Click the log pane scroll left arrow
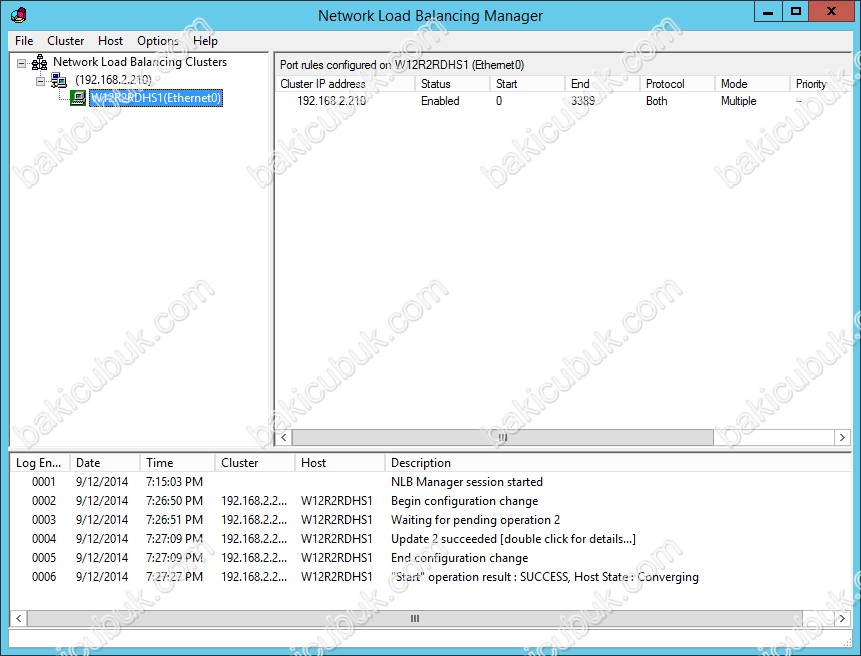Image resolution: width=861 pixels, height=656 pixels. coord(19,619)
